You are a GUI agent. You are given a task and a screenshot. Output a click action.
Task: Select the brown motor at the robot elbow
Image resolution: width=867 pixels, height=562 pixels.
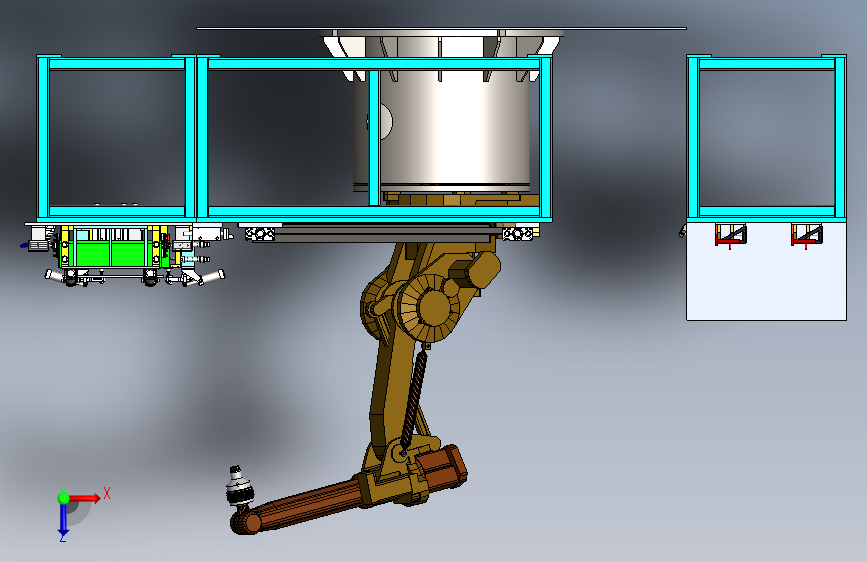click(442, 471)
